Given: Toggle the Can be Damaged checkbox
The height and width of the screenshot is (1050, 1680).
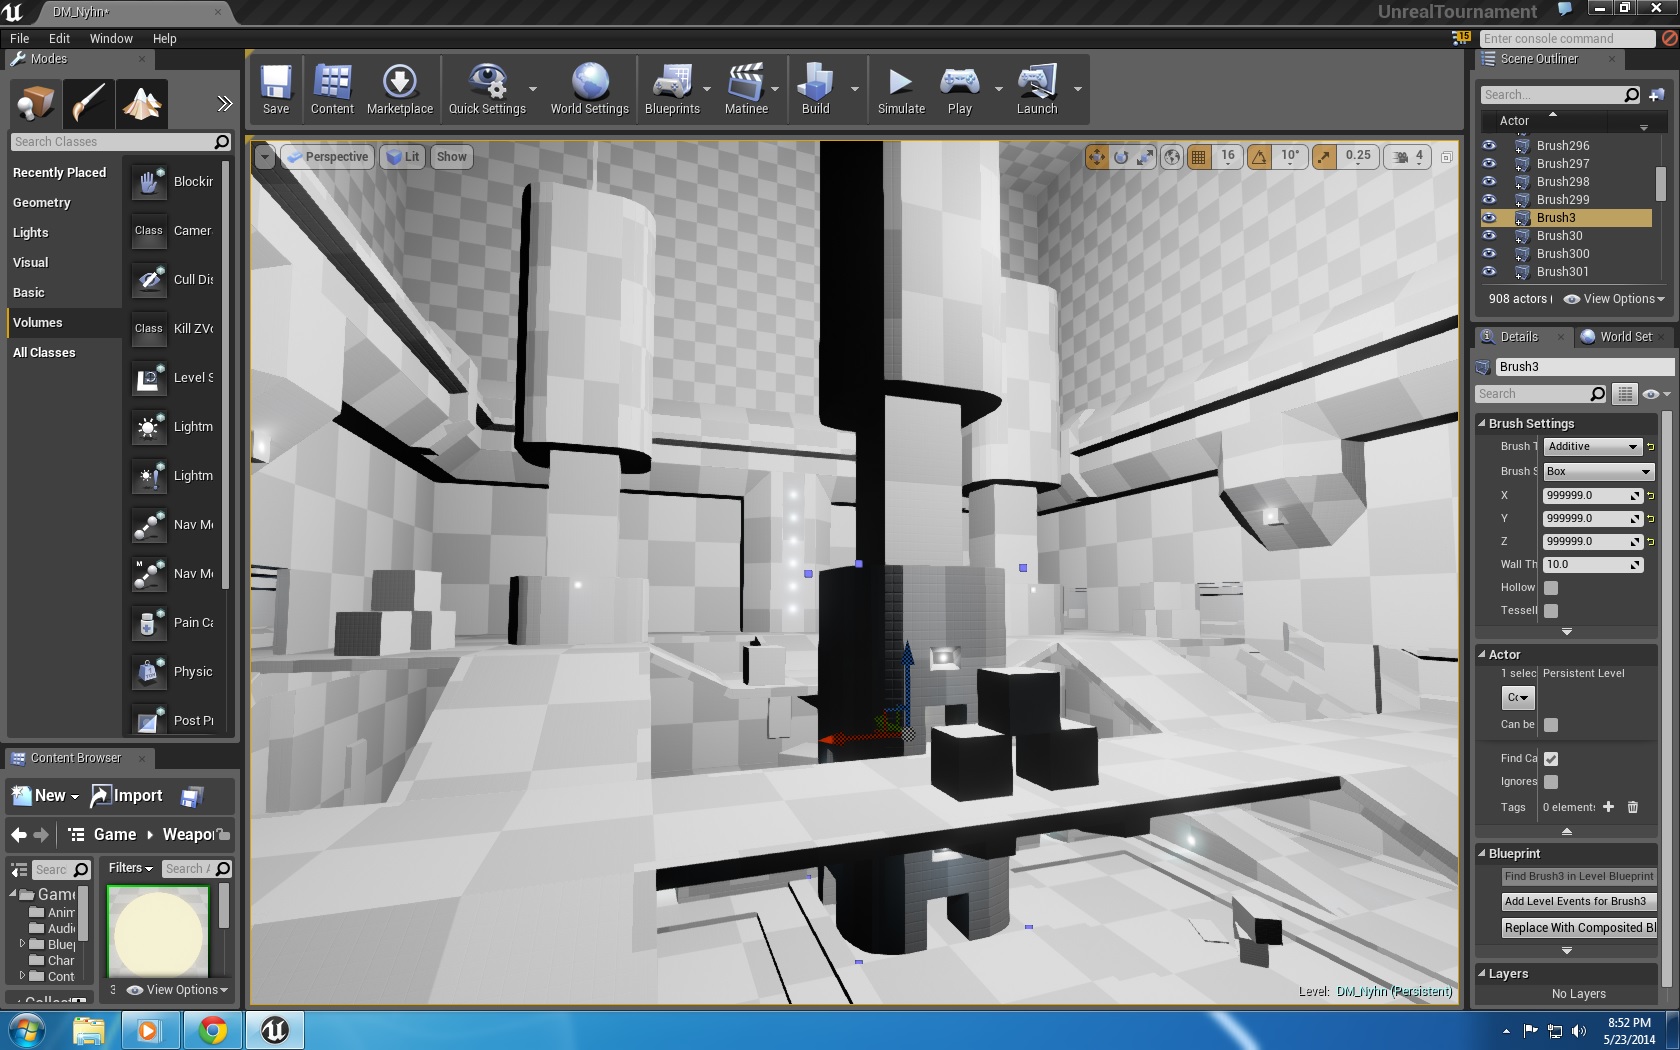Looking at the screenshot, I should tap(1551, 725).
